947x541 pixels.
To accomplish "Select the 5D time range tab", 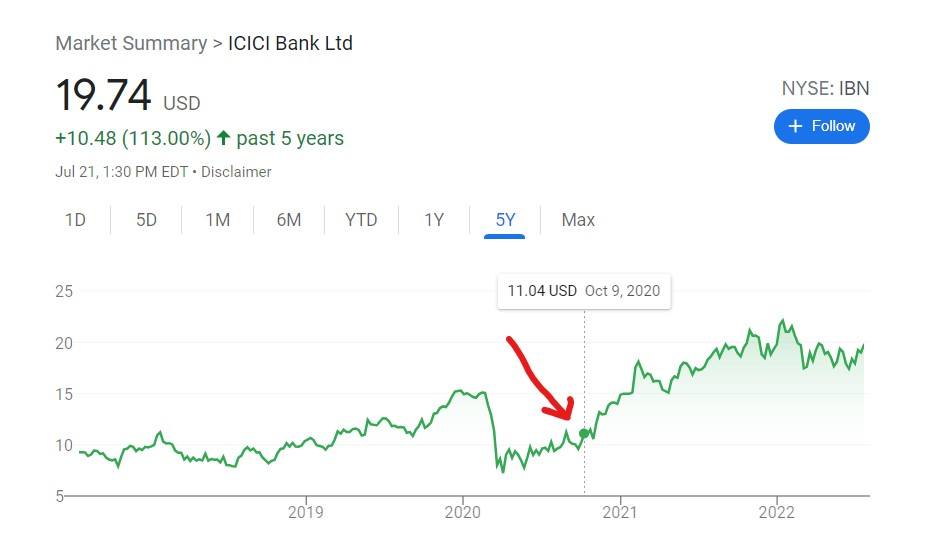I will 146,220.
